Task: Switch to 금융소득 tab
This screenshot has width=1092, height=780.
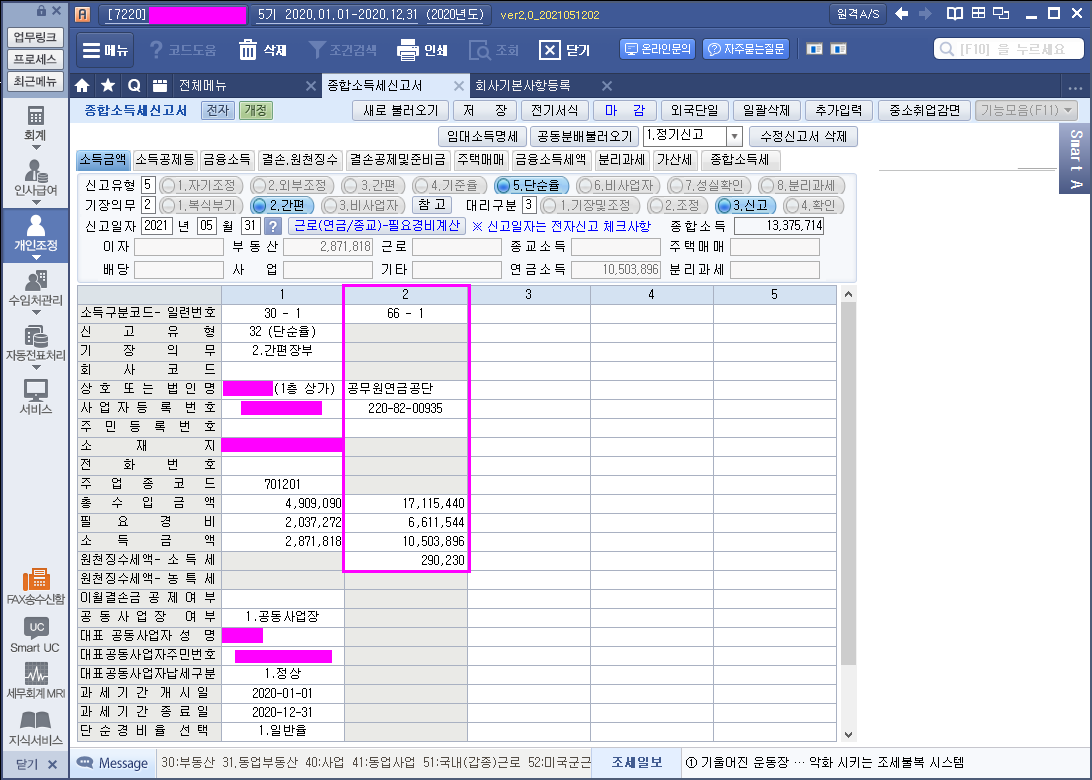Action: (227, 159)
